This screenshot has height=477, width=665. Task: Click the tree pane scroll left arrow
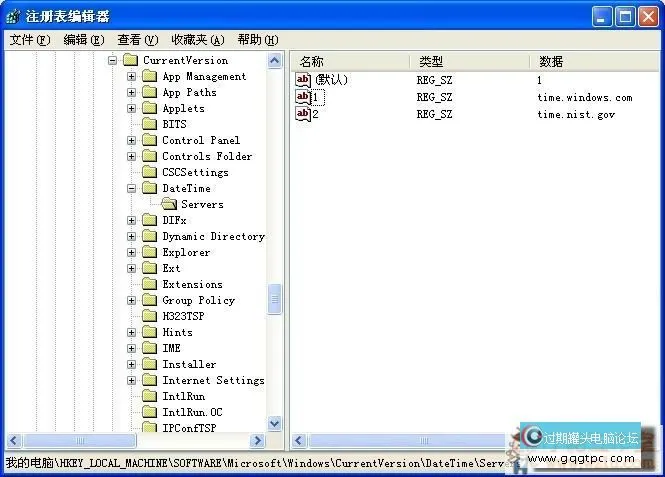click(14, 441)
